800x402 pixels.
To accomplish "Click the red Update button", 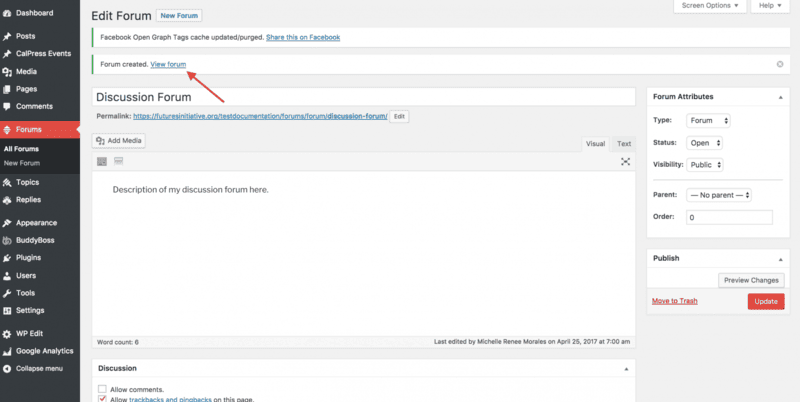I will tap(766, 302).
